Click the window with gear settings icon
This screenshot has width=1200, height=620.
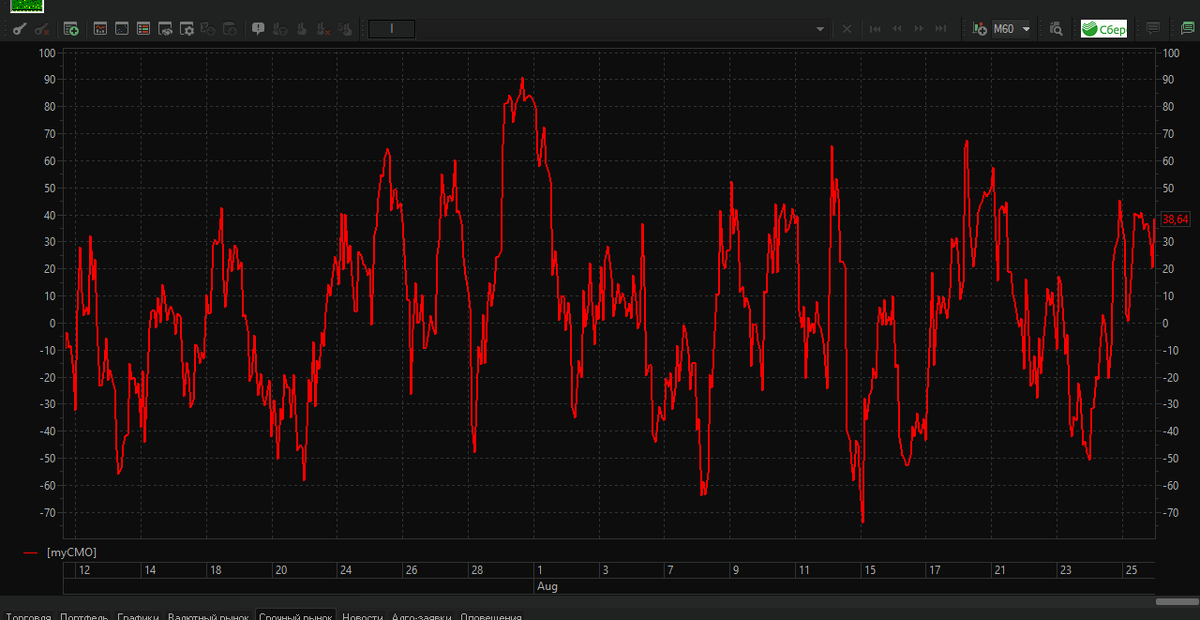187,29
